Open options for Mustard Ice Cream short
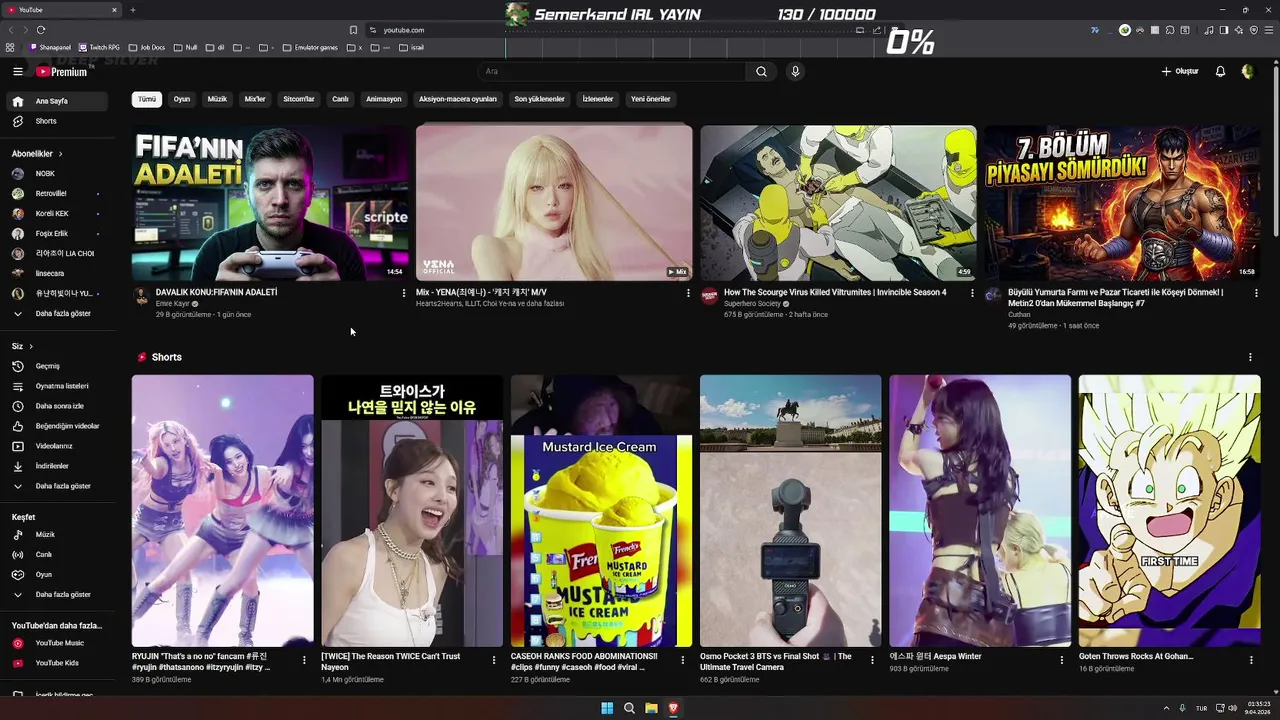 coord(683,660)
